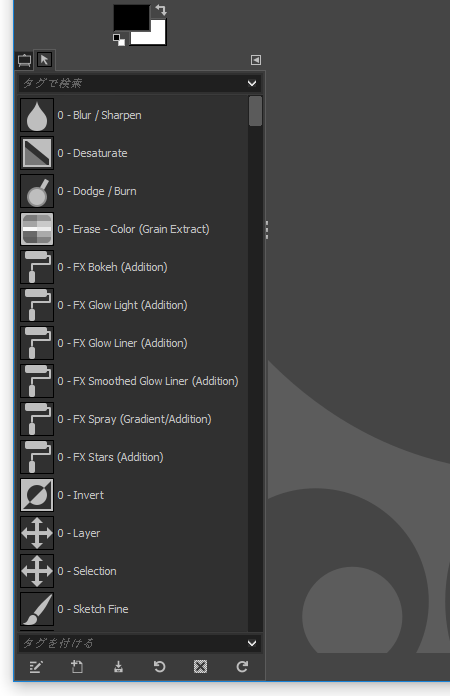Select the Desaturate tool preset
The height and width of the screenshot is (696, 450).
click(134, 153)
